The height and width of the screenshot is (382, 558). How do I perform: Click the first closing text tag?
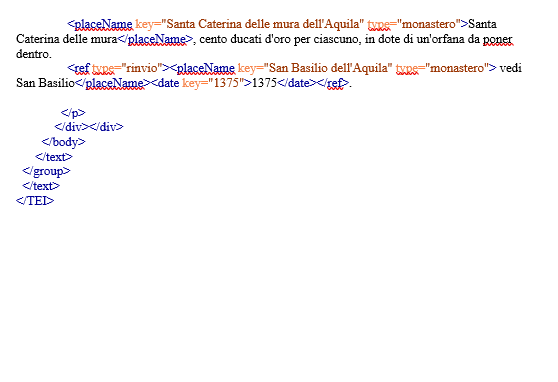(x=54, y=157)
